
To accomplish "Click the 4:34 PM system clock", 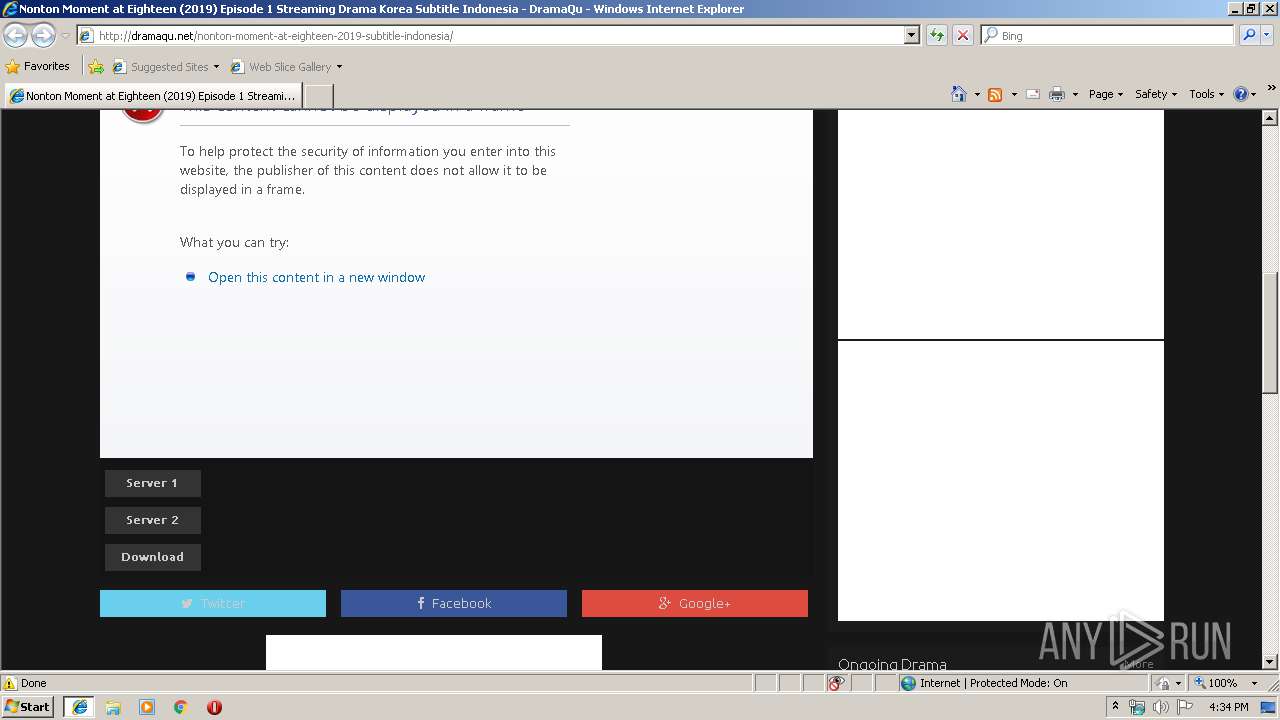I will (x=1228, y=707).
